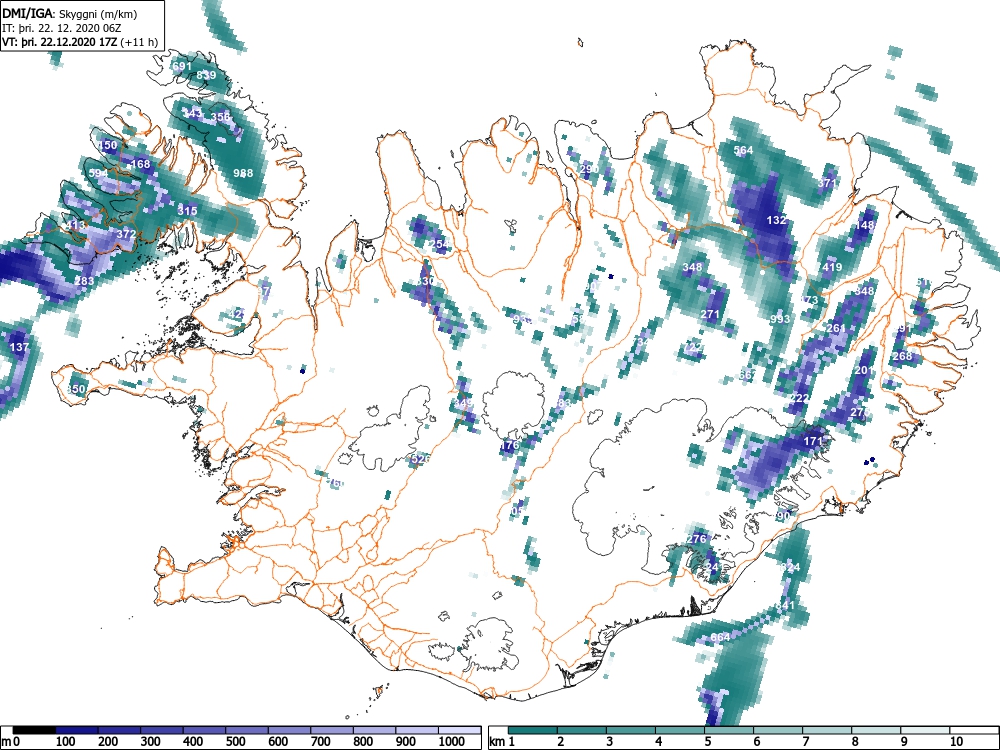Click the 222 visibility value
Viewport: 1000px width, 750px height.
click(x=799, y=398)
